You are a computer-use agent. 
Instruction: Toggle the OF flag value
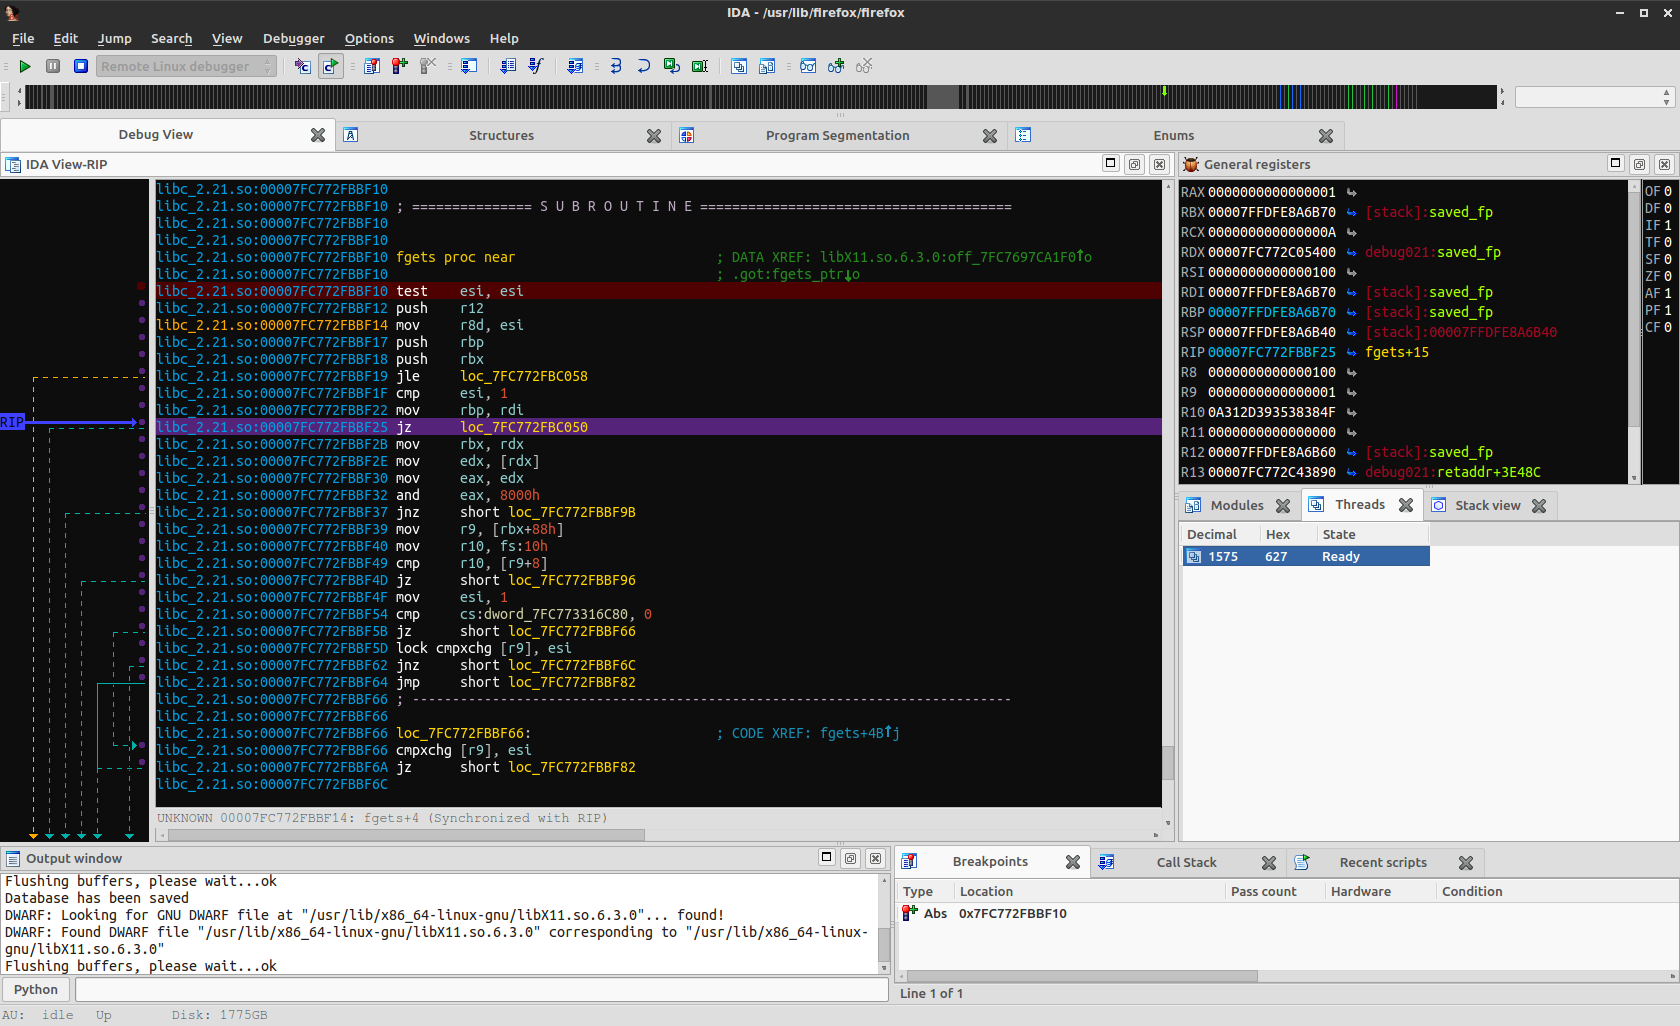tap(1667, 191)
